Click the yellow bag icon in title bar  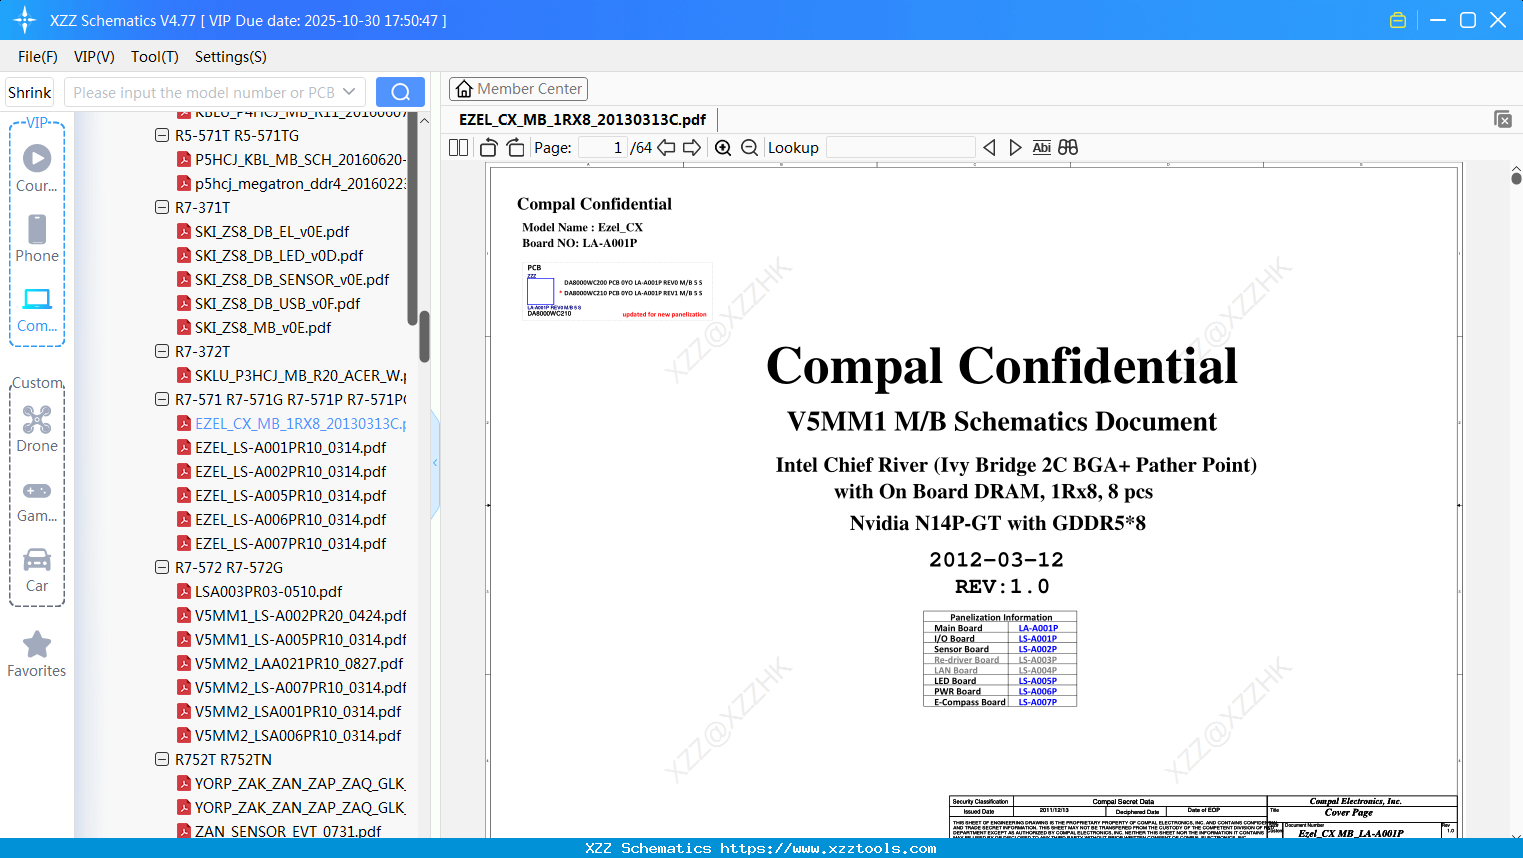click(x=1398, y=20)
